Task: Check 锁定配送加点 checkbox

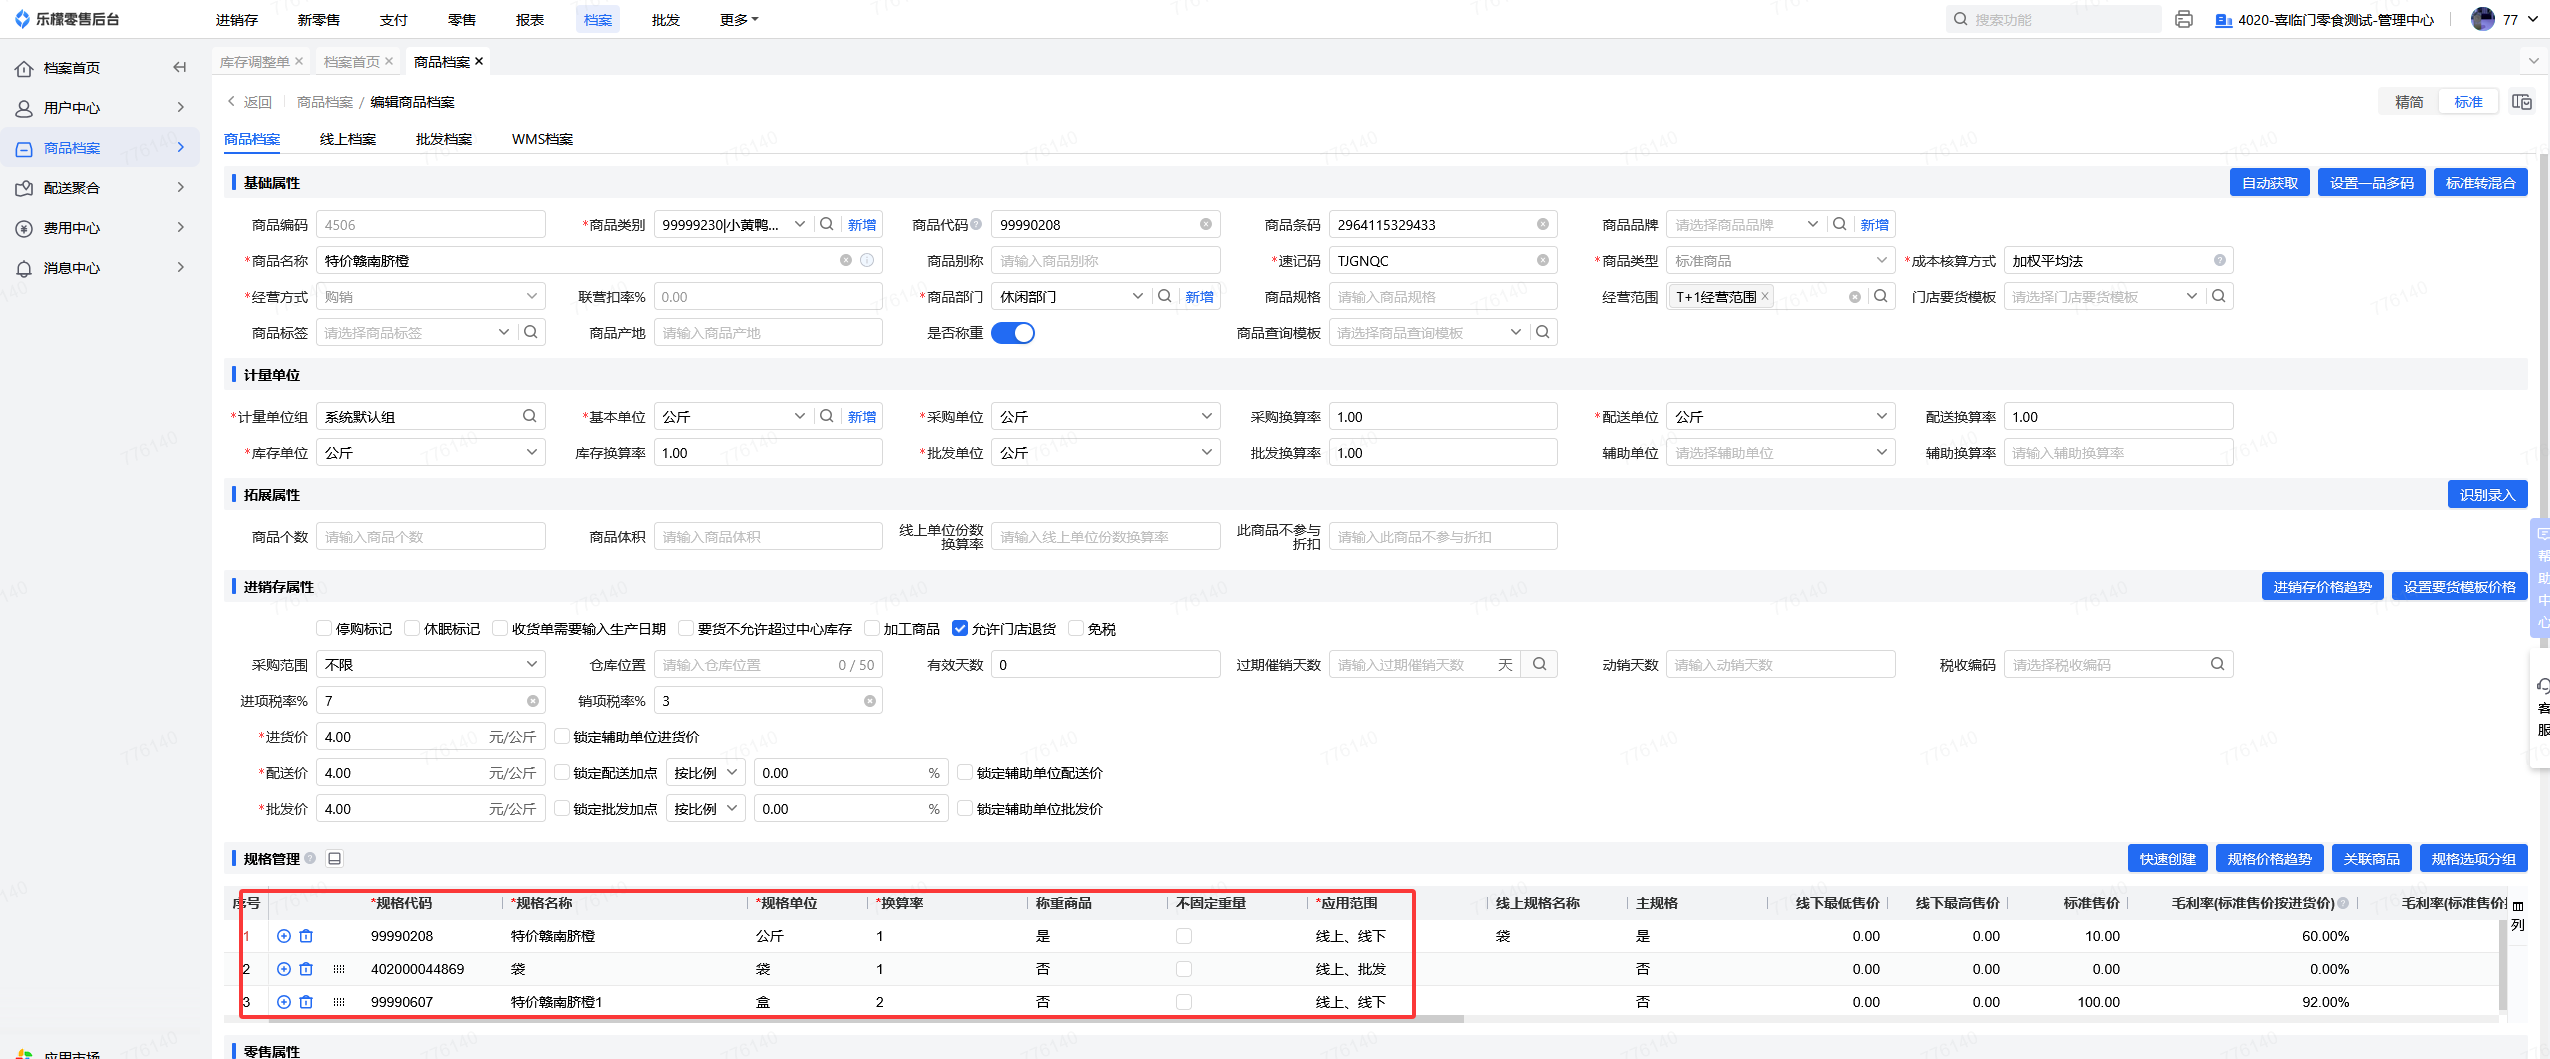Action: 562,773
